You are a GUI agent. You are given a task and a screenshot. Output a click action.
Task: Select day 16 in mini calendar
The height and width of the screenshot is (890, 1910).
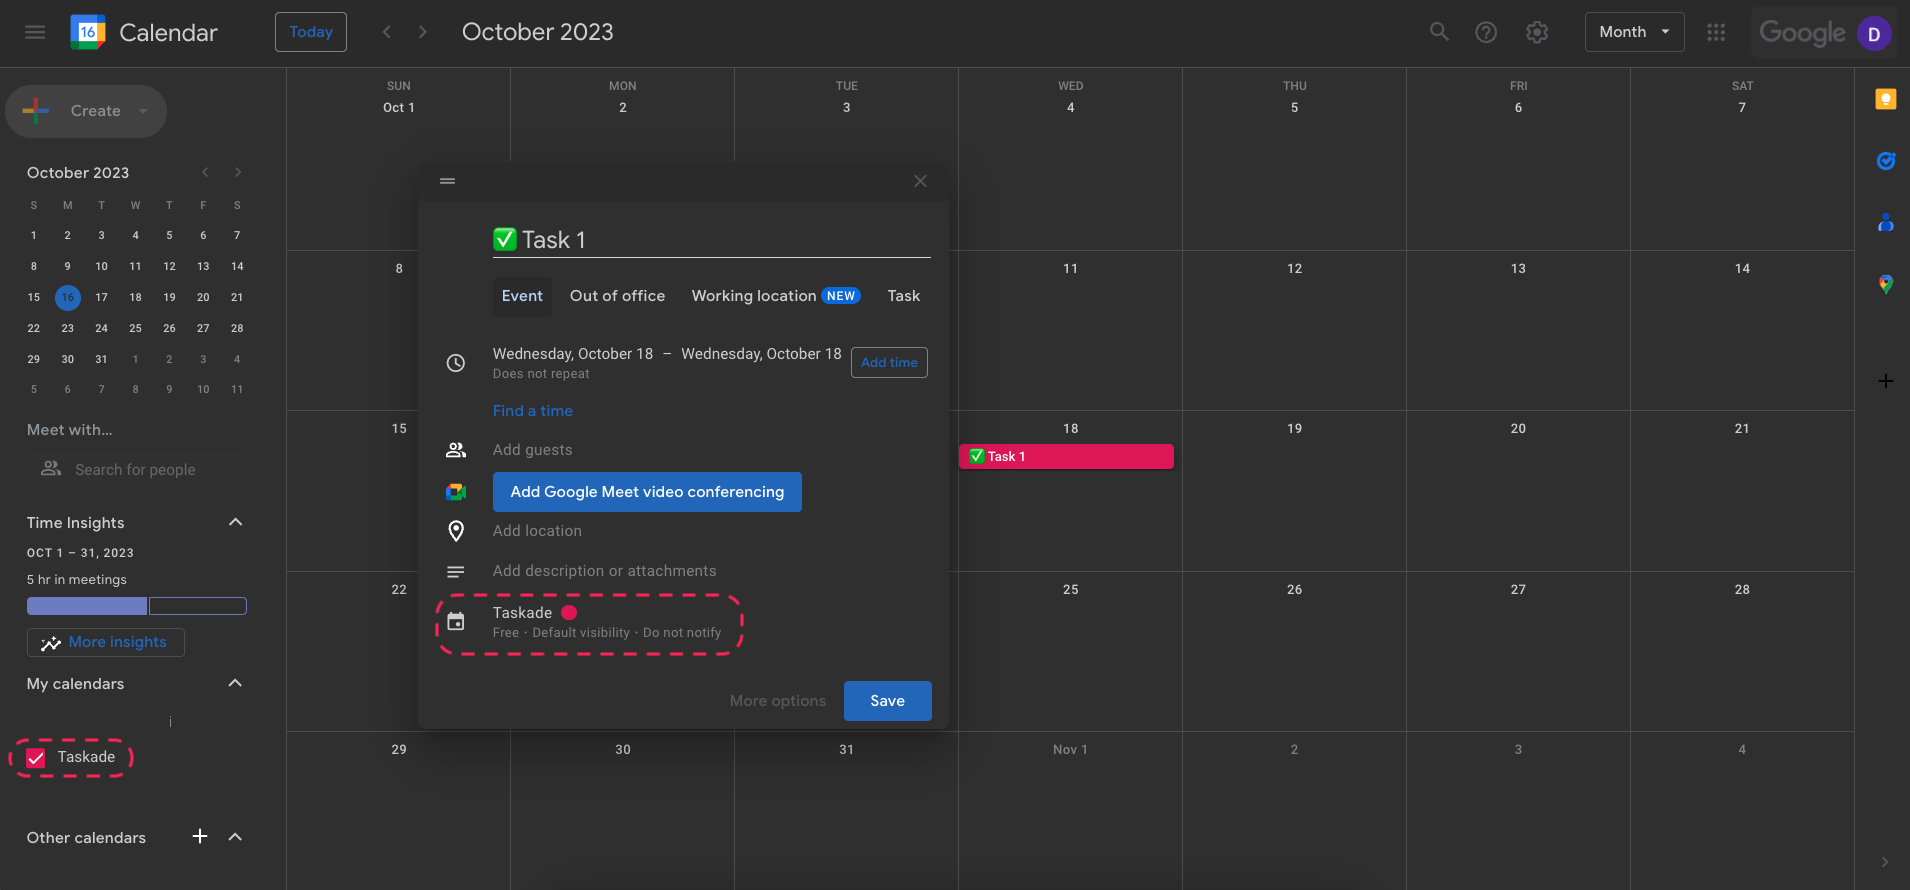click(x=67, y=297)
